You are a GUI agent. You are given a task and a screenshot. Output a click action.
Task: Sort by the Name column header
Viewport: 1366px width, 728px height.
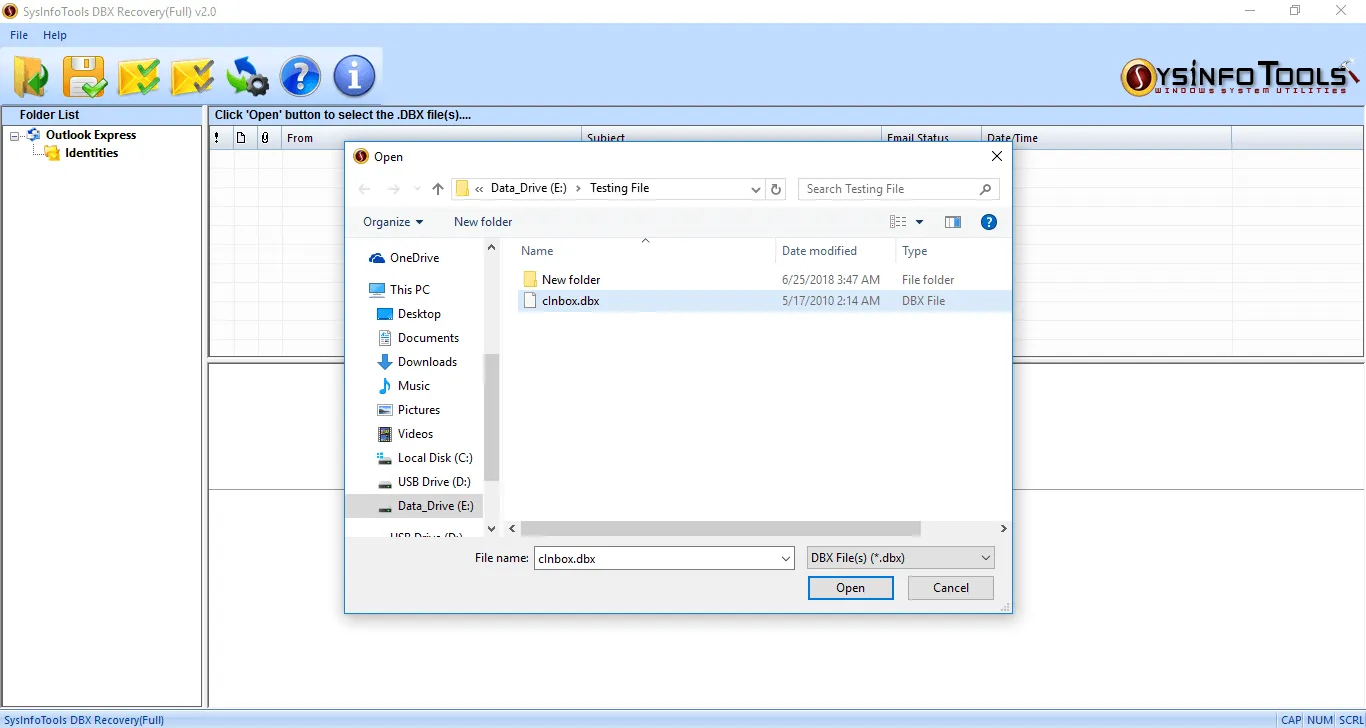pos(646,251)
